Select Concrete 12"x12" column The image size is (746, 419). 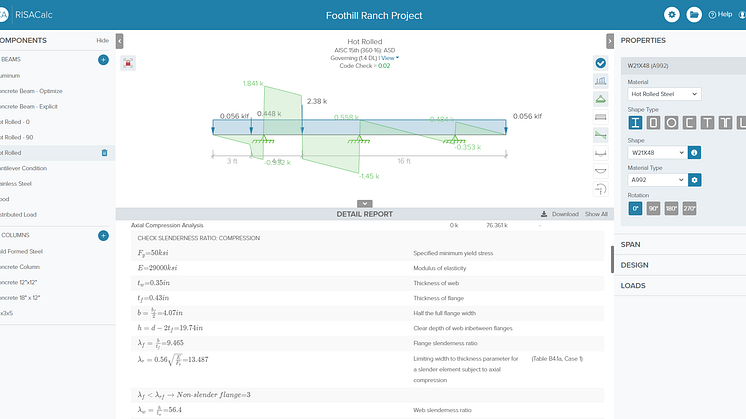coord(18,282)
